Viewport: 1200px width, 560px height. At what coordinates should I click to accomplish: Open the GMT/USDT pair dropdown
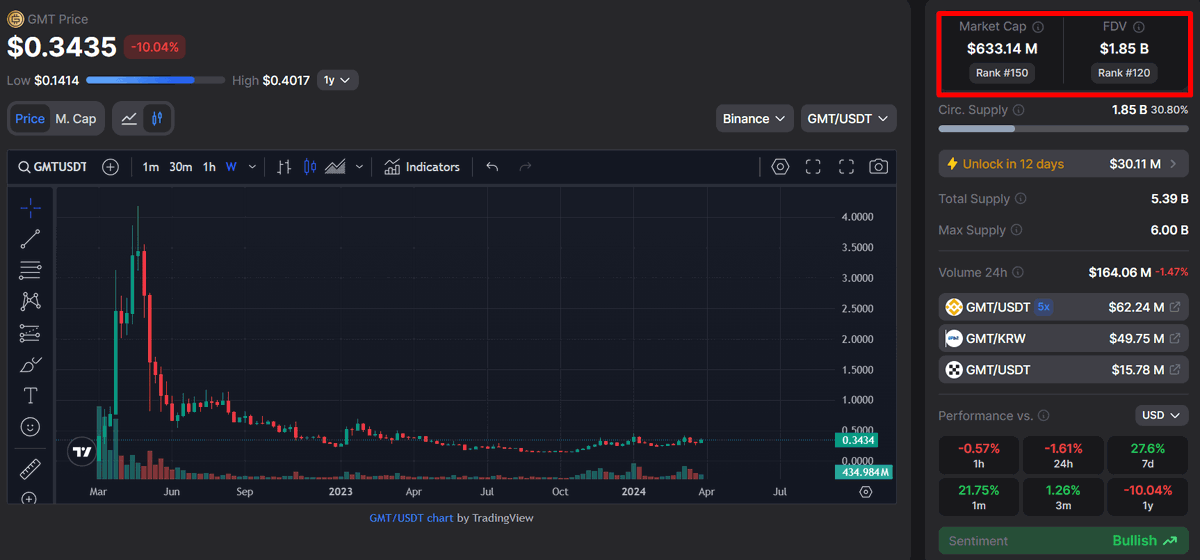(849, 118)
